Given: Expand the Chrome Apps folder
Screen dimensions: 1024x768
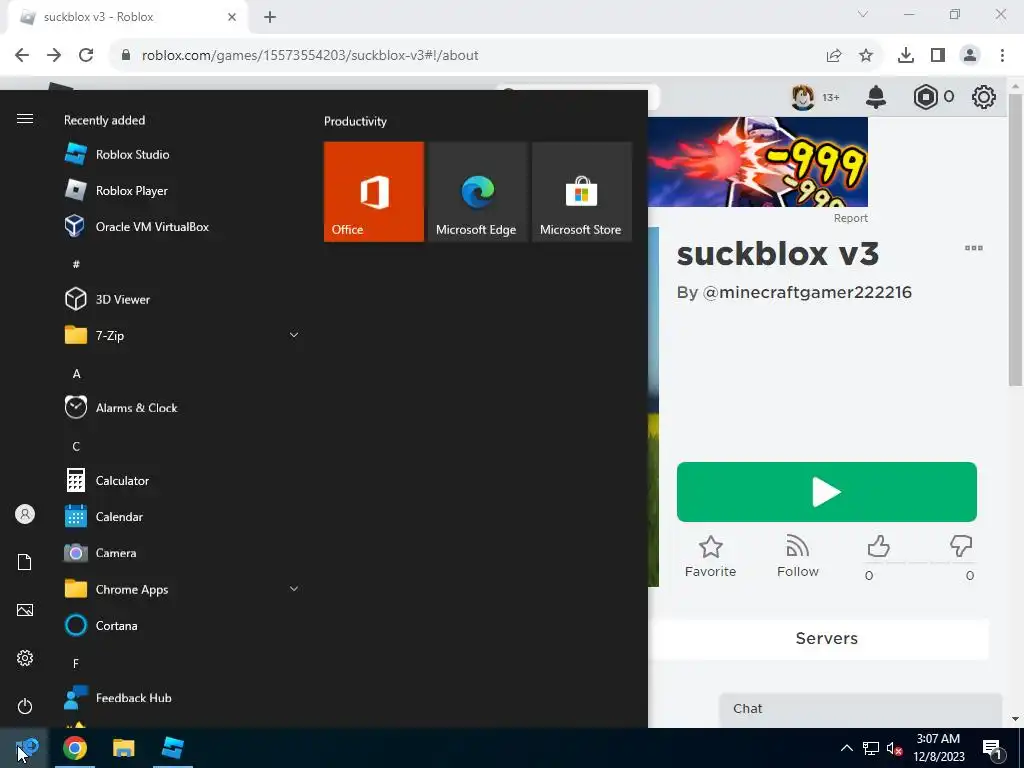Looking at the screenshot, I should pyautogui.click(x=294, y=589).
